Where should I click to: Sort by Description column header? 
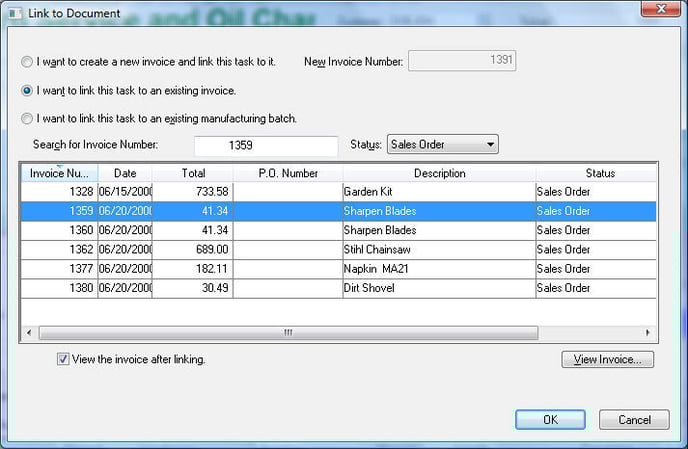(439, 173)
